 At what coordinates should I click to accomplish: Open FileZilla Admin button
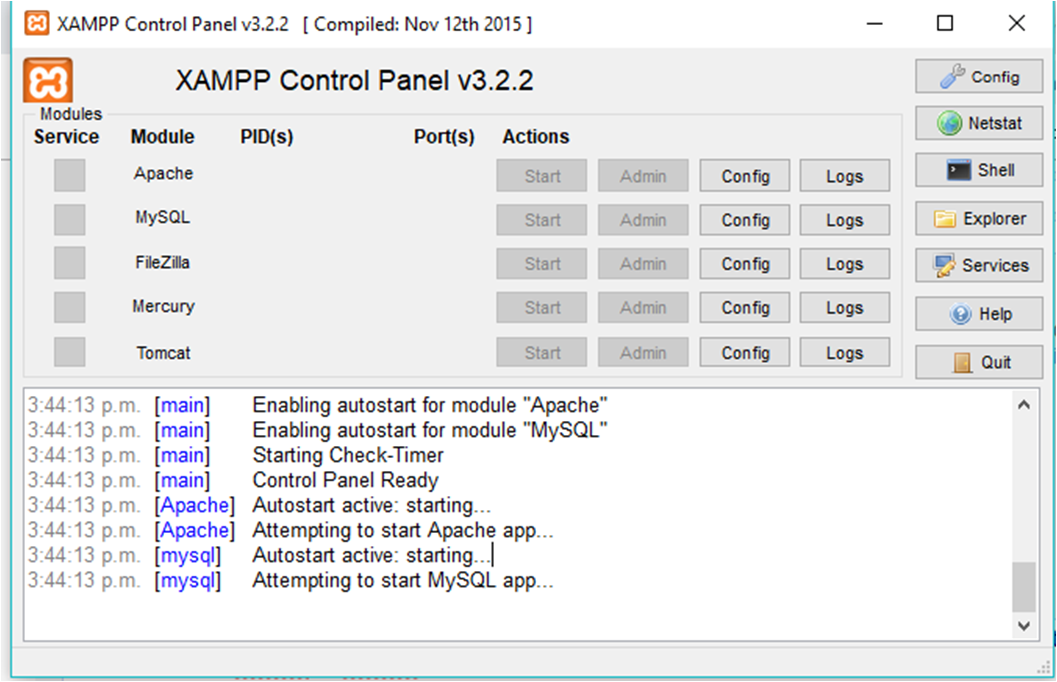(x=643, y=264)
